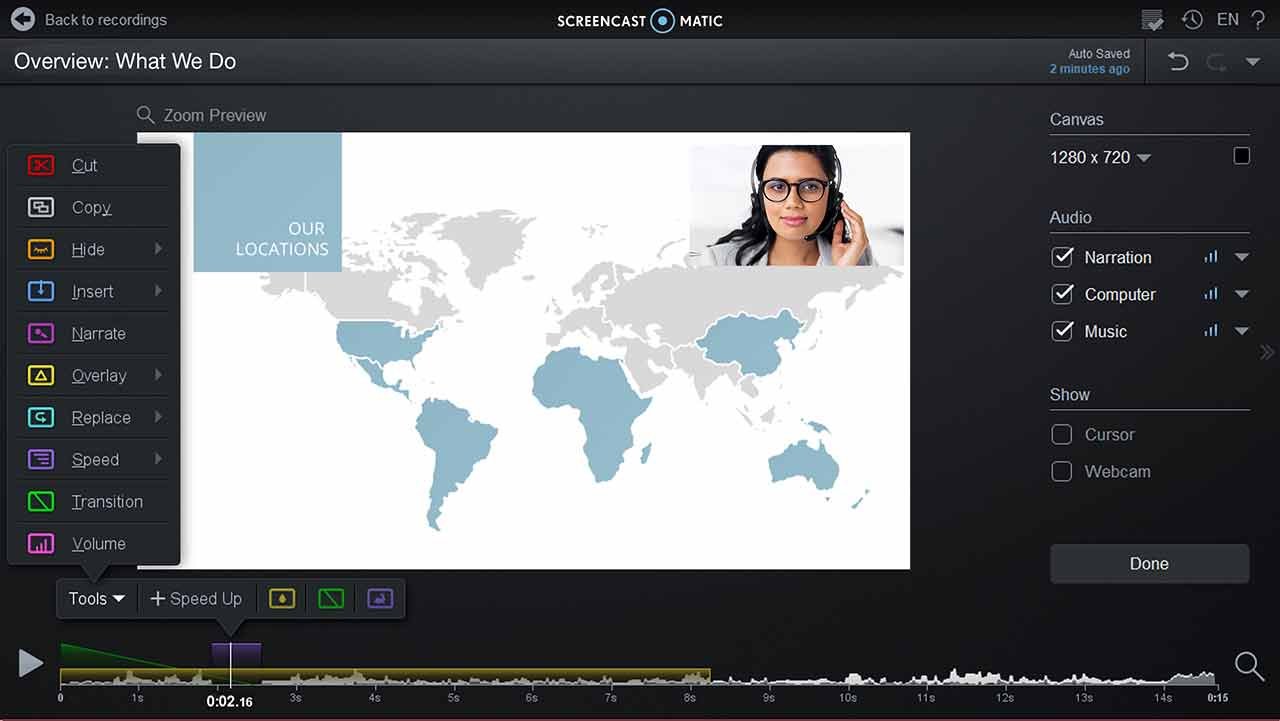Adjust Computer audio levels icon
The height and width of the screenshot is (721, 1280).
(x=1211, y=294)
